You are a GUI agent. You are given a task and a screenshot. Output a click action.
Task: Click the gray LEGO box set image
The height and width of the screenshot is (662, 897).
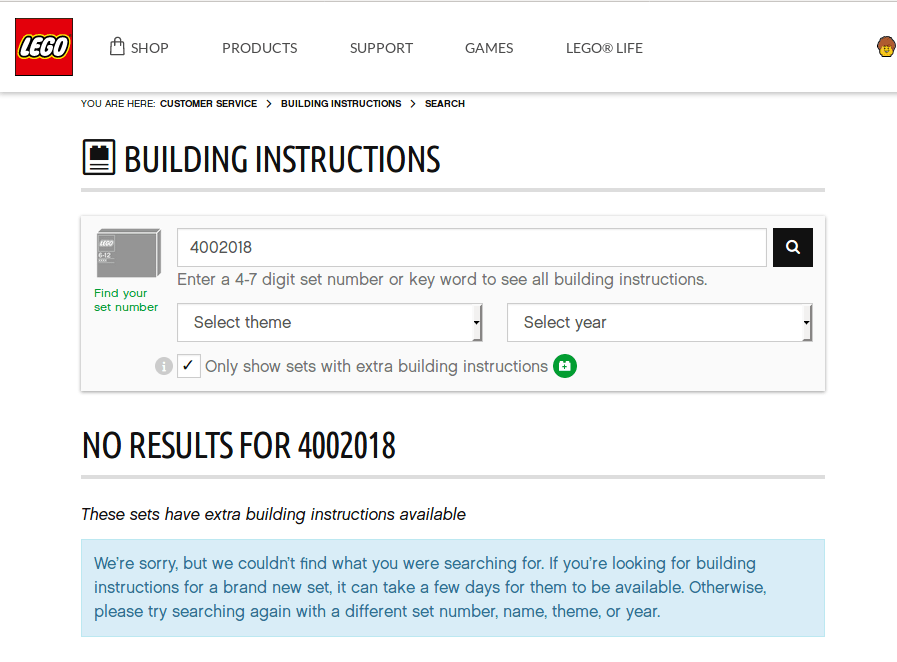coord(128,253)
